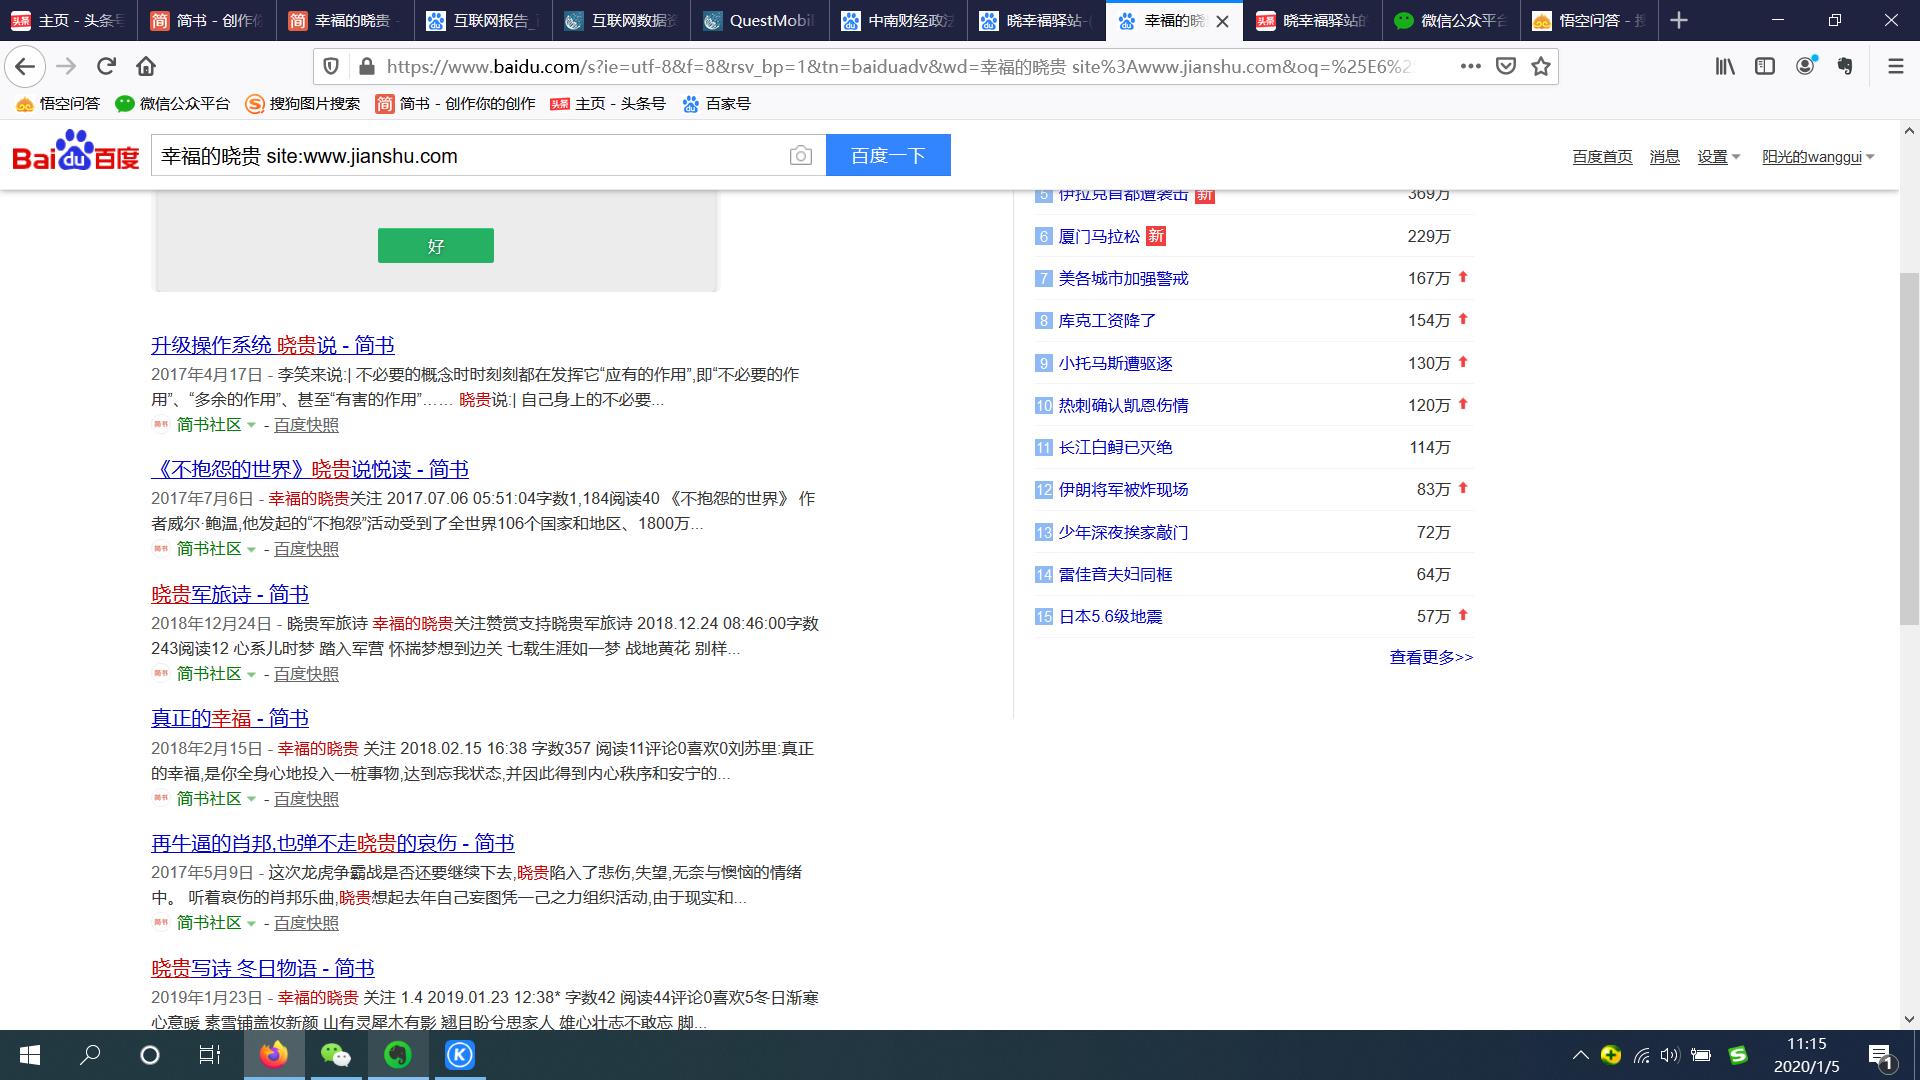
Task: Toggle the sidebar view icon
Action: click(x=1765, y=67)
